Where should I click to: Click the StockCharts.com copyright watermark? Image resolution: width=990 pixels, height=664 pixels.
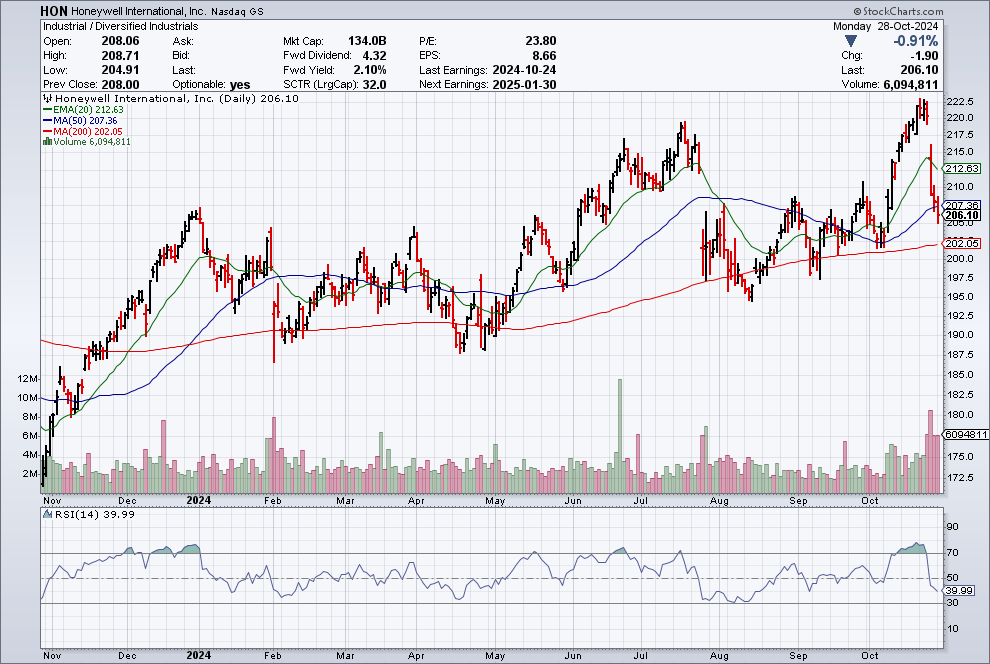pyautogui.click(x=898, y=11)
